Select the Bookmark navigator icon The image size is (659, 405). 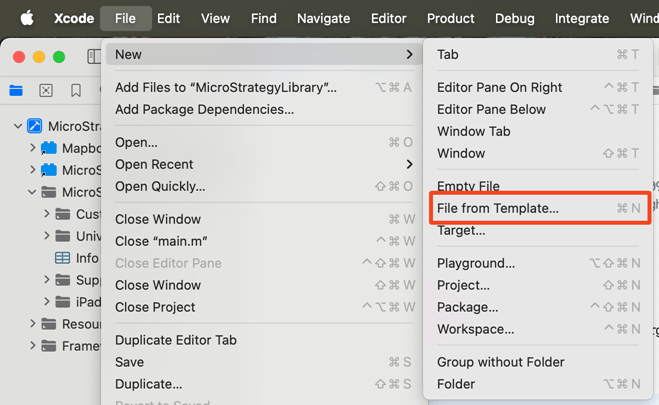pos(76,90)
